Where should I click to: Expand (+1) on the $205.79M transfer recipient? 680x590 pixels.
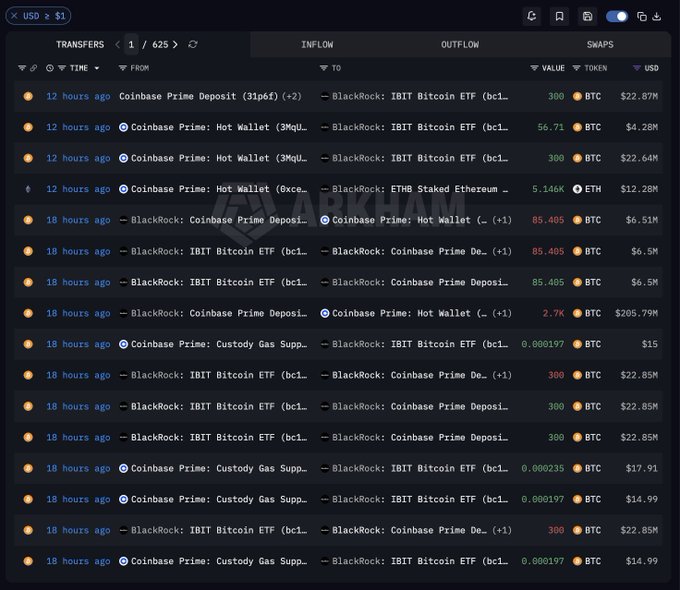[502, 313]
